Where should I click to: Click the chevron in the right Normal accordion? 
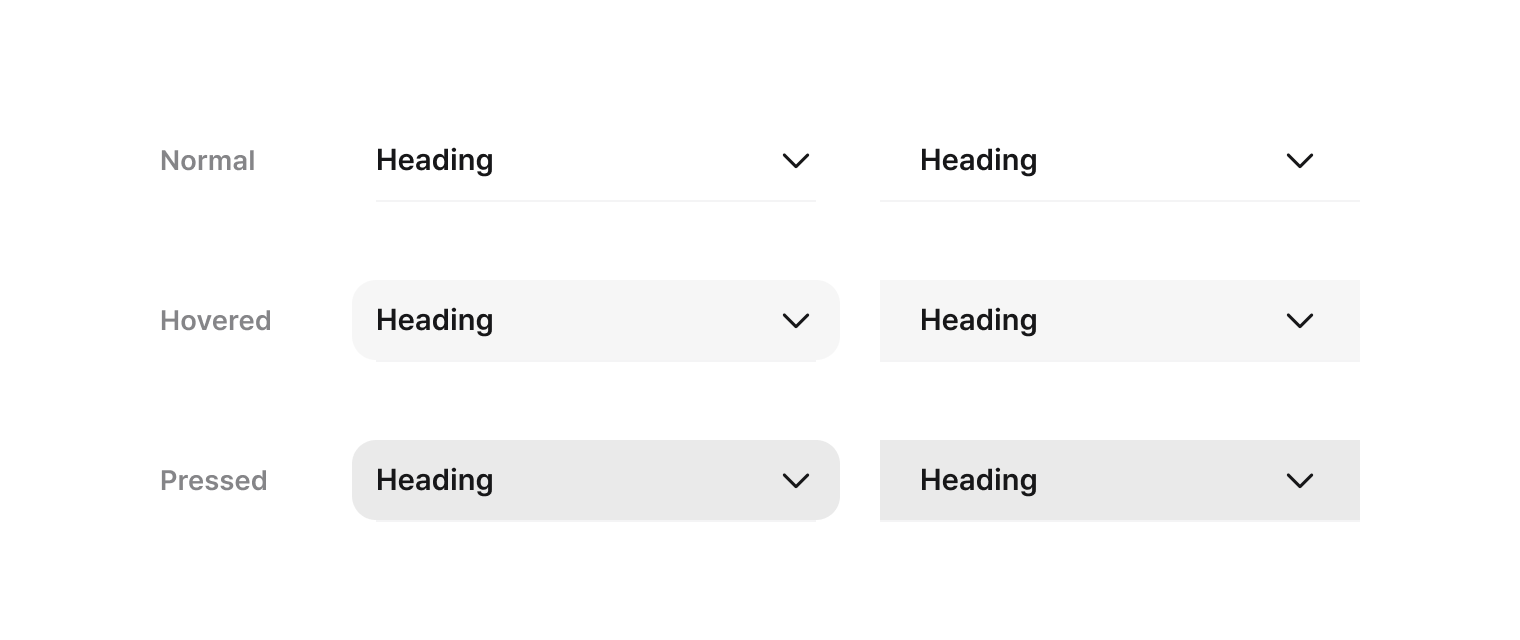[1300, 161]
